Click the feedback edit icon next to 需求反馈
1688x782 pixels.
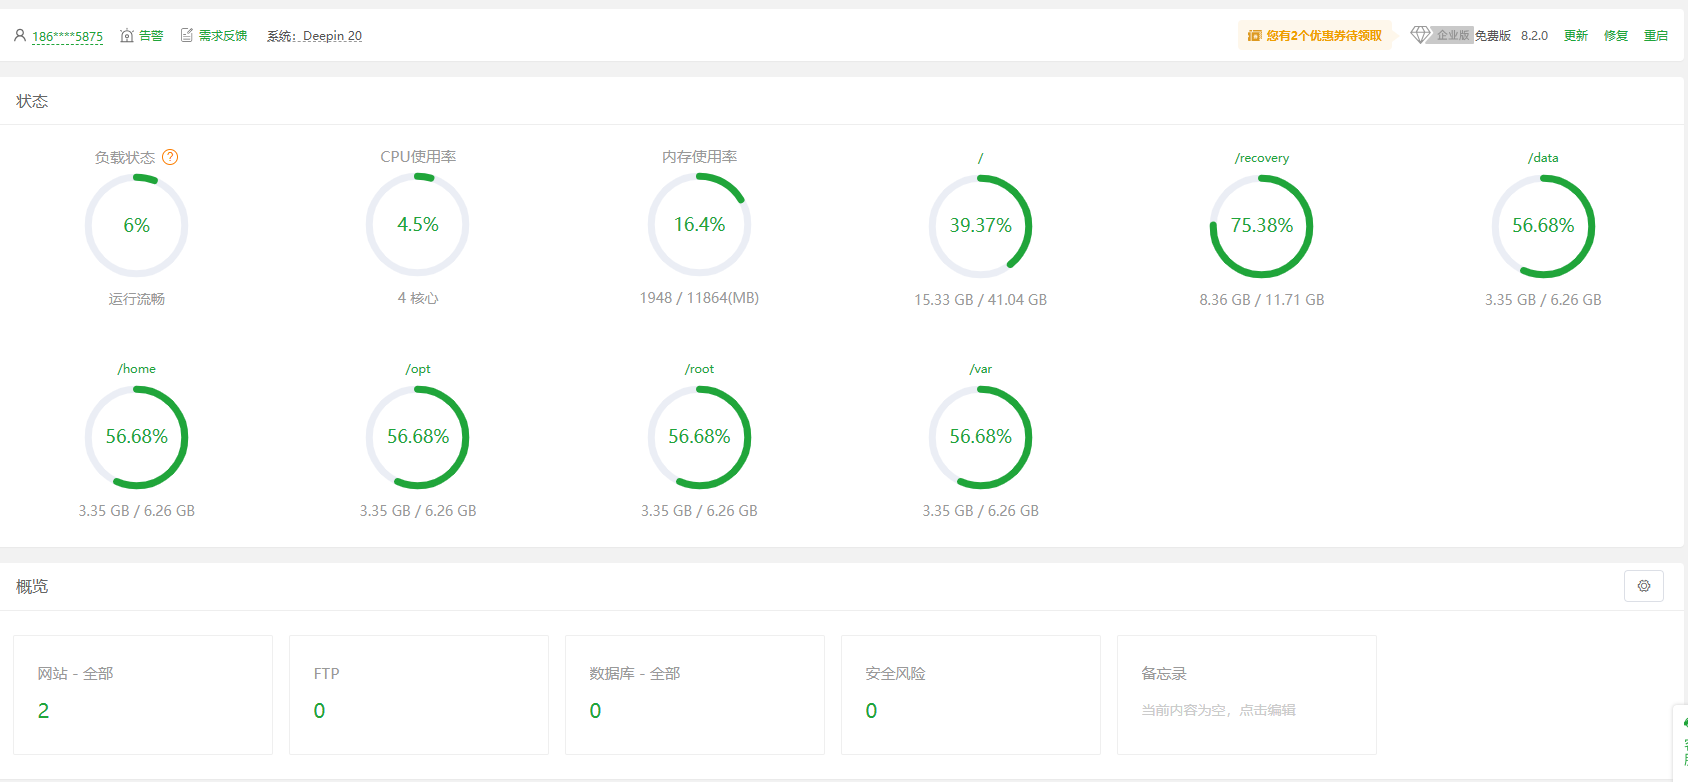[187, 35]
